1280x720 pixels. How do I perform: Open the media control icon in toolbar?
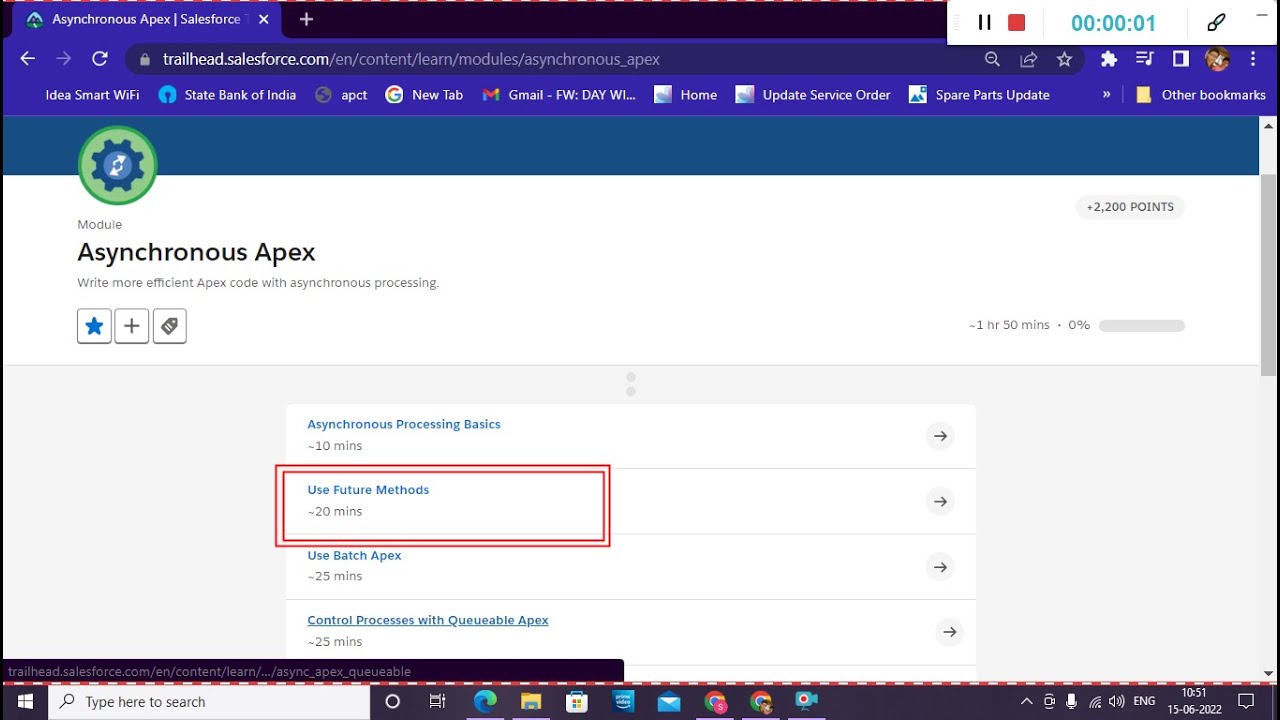point(1145,59)
